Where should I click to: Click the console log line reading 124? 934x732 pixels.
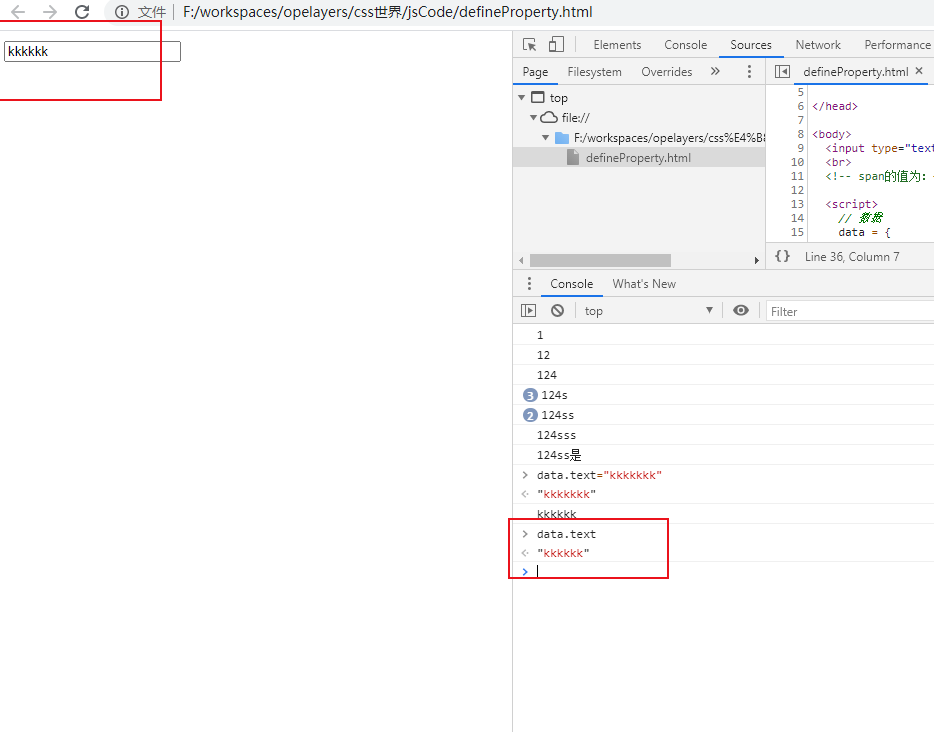[x=547, y=375]
